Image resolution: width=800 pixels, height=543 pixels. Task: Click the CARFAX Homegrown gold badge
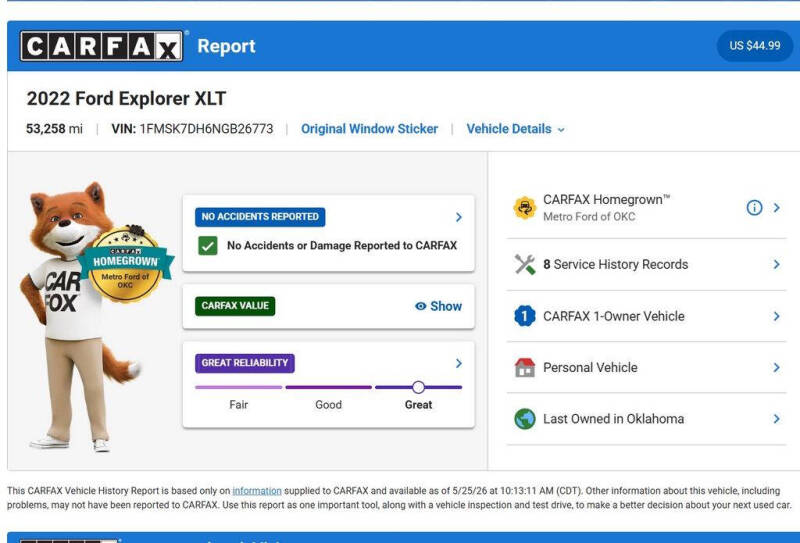coord(126,264)
